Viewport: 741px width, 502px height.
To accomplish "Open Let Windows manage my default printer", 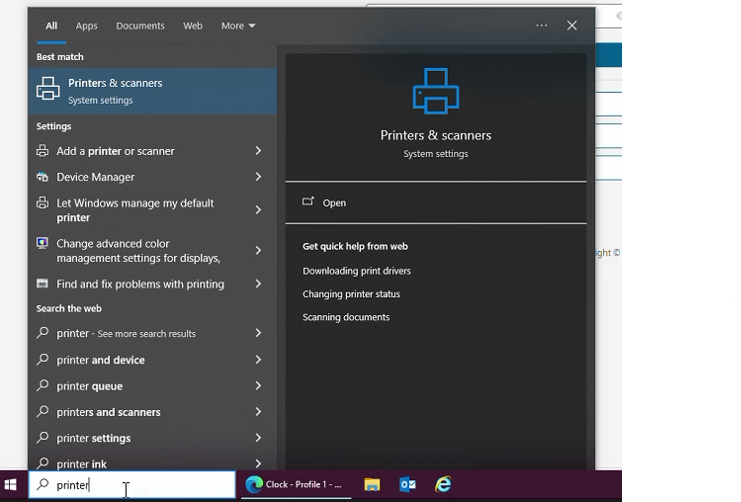I will 135,210.
